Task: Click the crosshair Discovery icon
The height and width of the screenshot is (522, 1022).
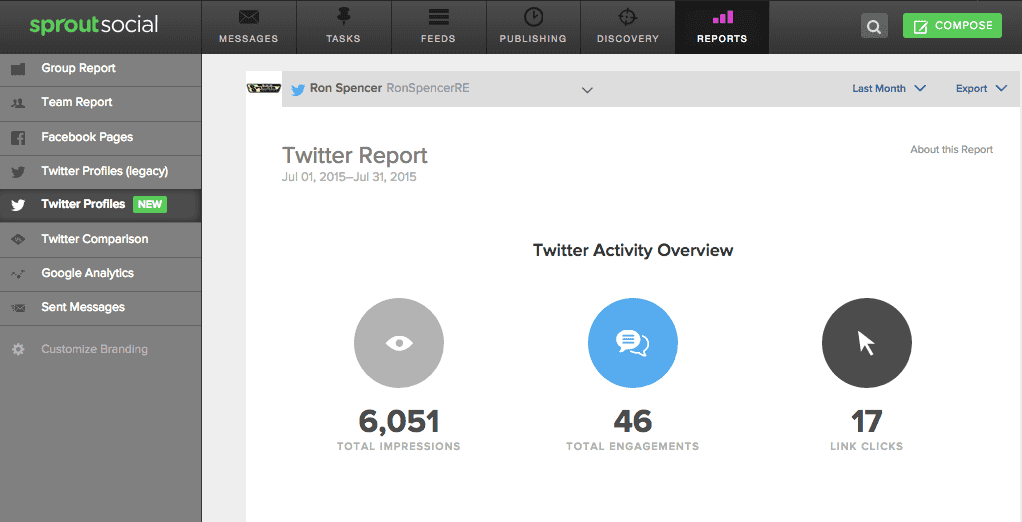Action: click(x=627, y=17)
